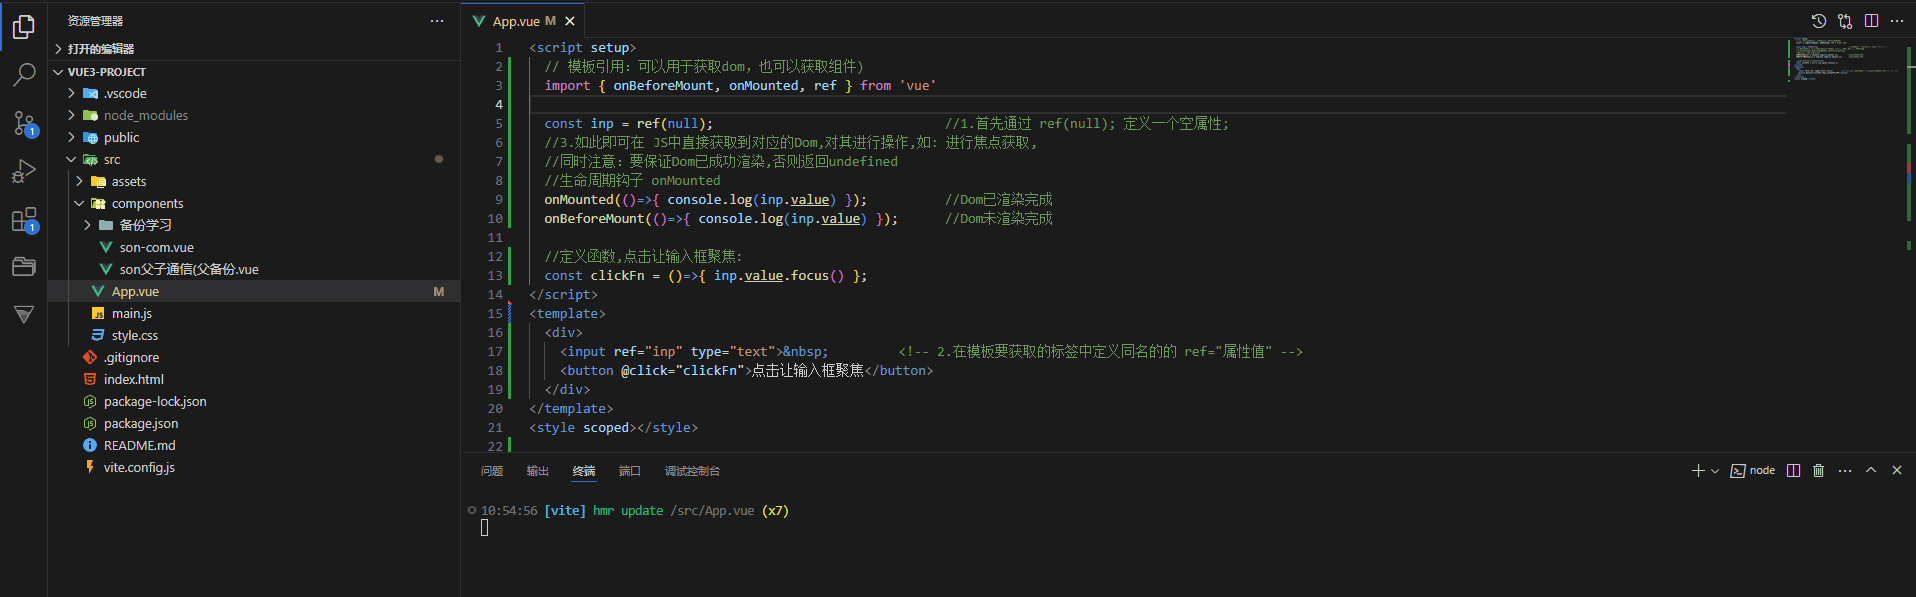Open the Source Control view icon
The height and width of the screenshot is (597, 1916).
click(24, 123)
